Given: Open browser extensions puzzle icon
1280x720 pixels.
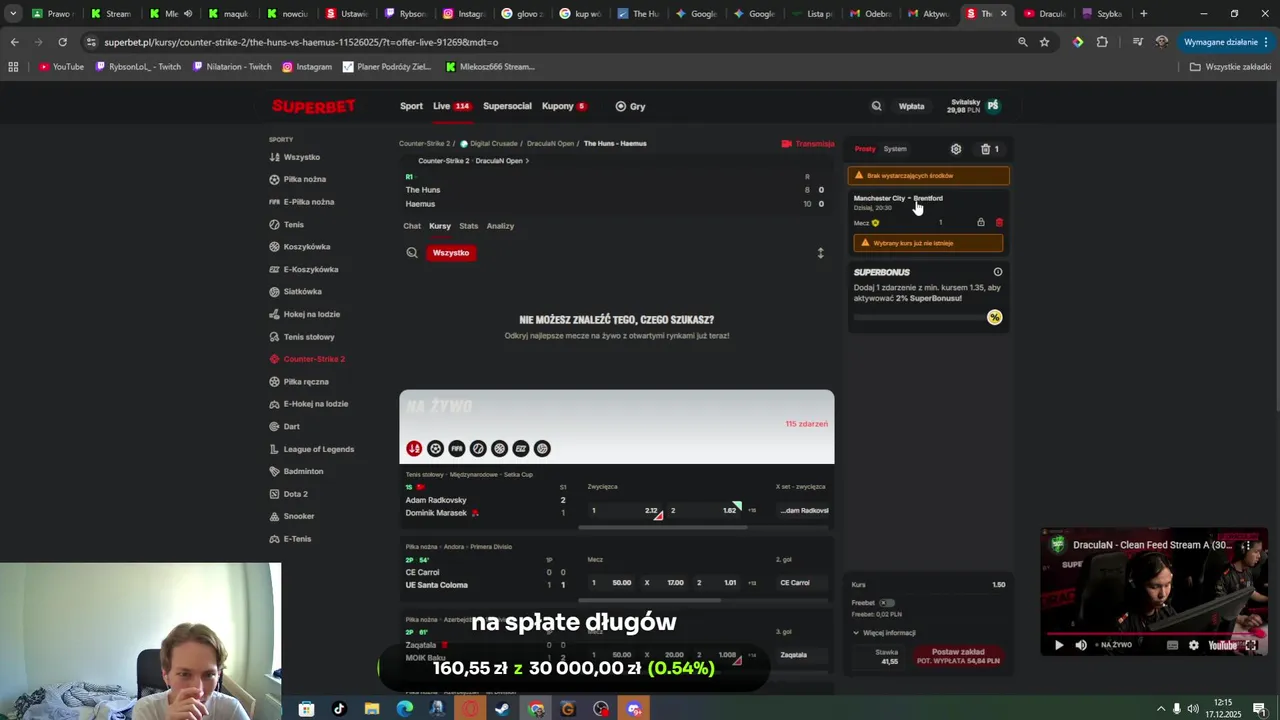Looking at the screenshot, I should pos(1102,42).
